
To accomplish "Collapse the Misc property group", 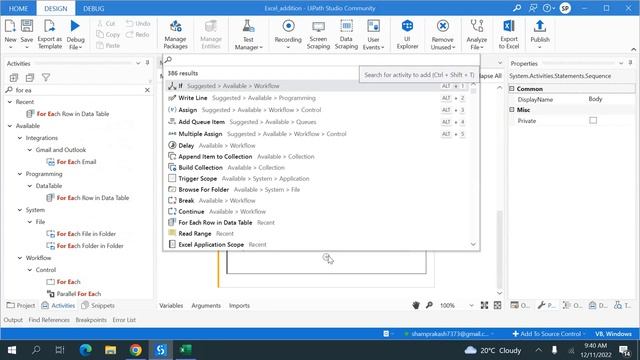I will (x=512, y=110).
